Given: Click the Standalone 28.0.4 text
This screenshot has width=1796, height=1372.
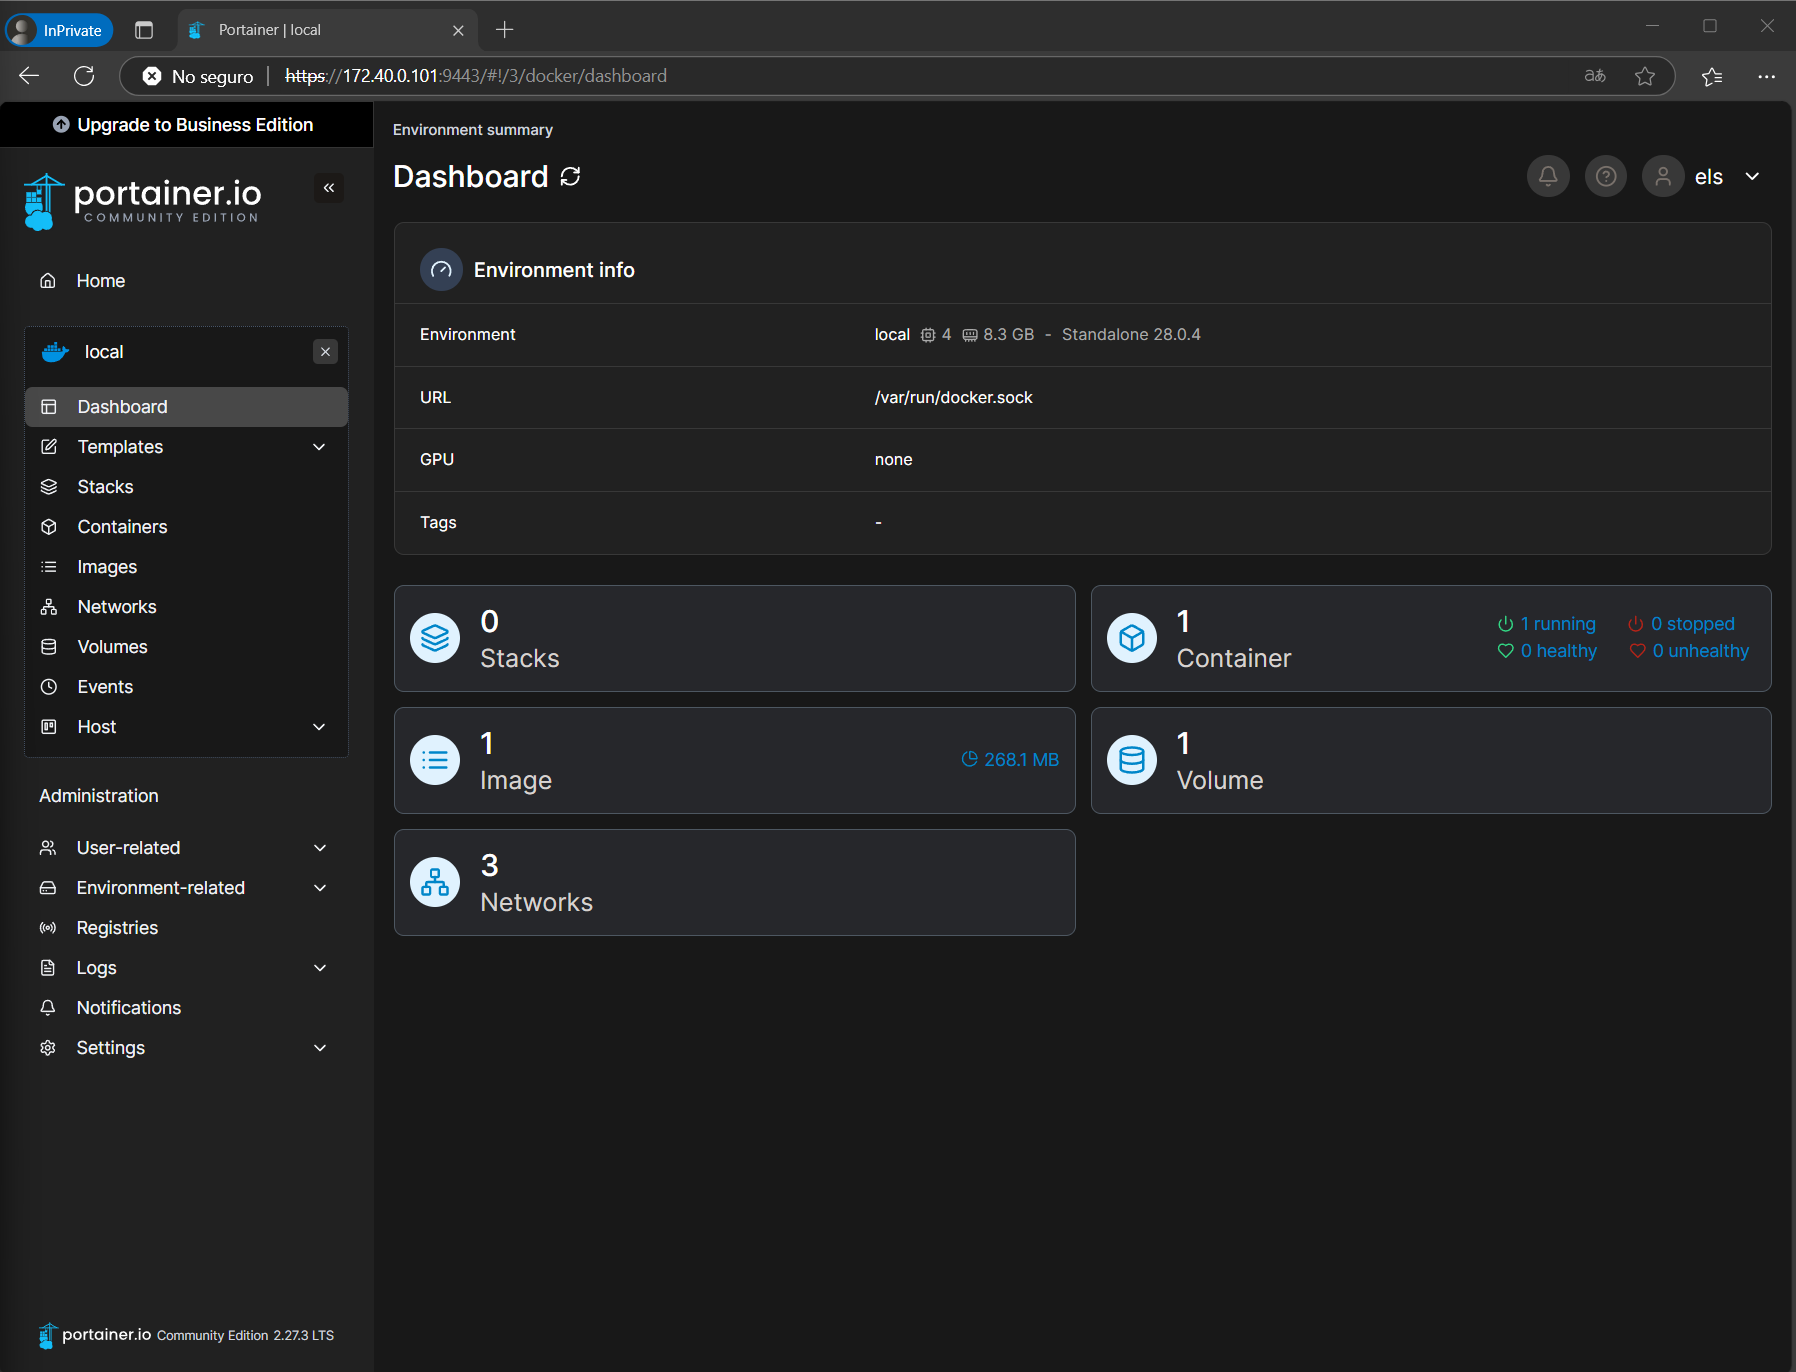Looking at the screenshot, I should [1131, 334].
